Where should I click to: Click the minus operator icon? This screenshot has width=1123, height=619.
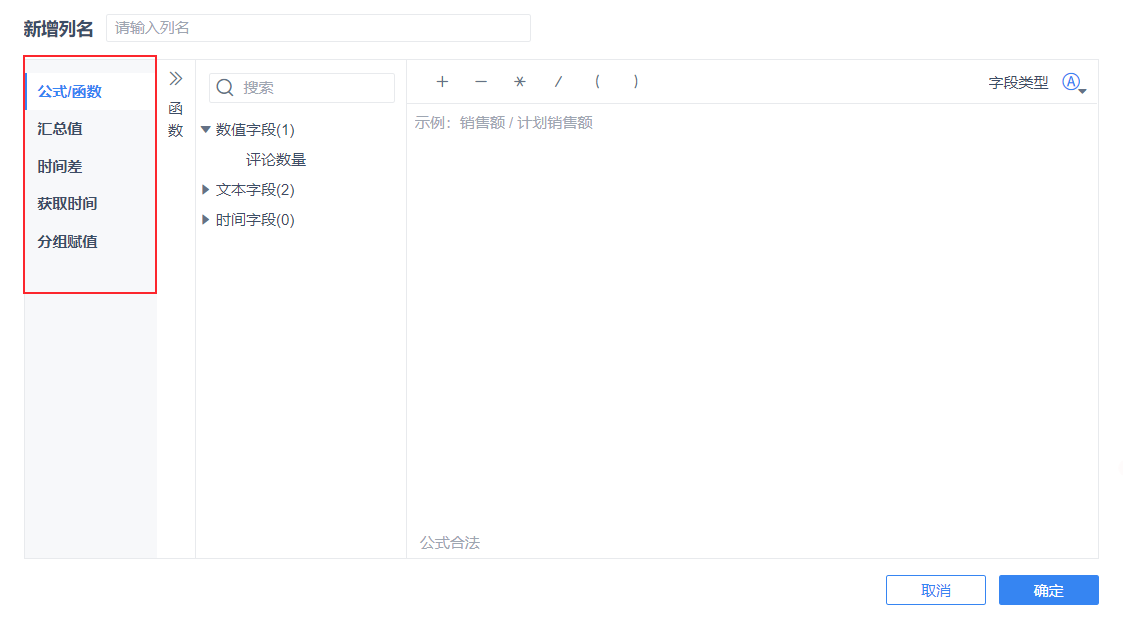tap(480, 82)
